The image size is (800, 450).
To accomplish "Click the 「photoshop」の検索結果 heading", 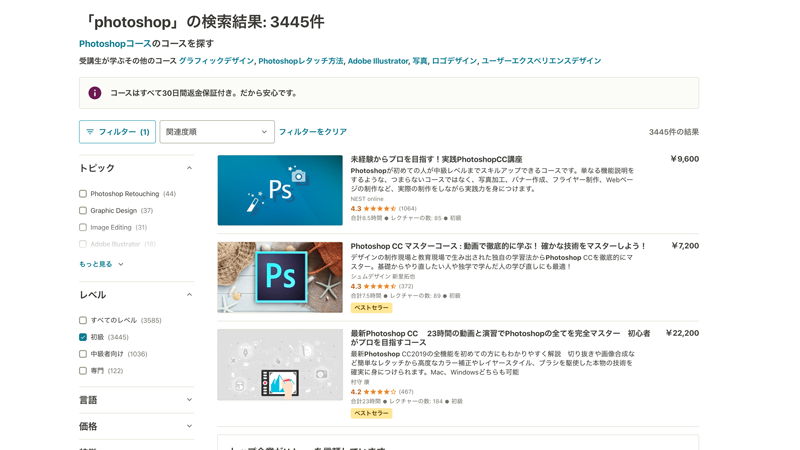I will [204, 22].
